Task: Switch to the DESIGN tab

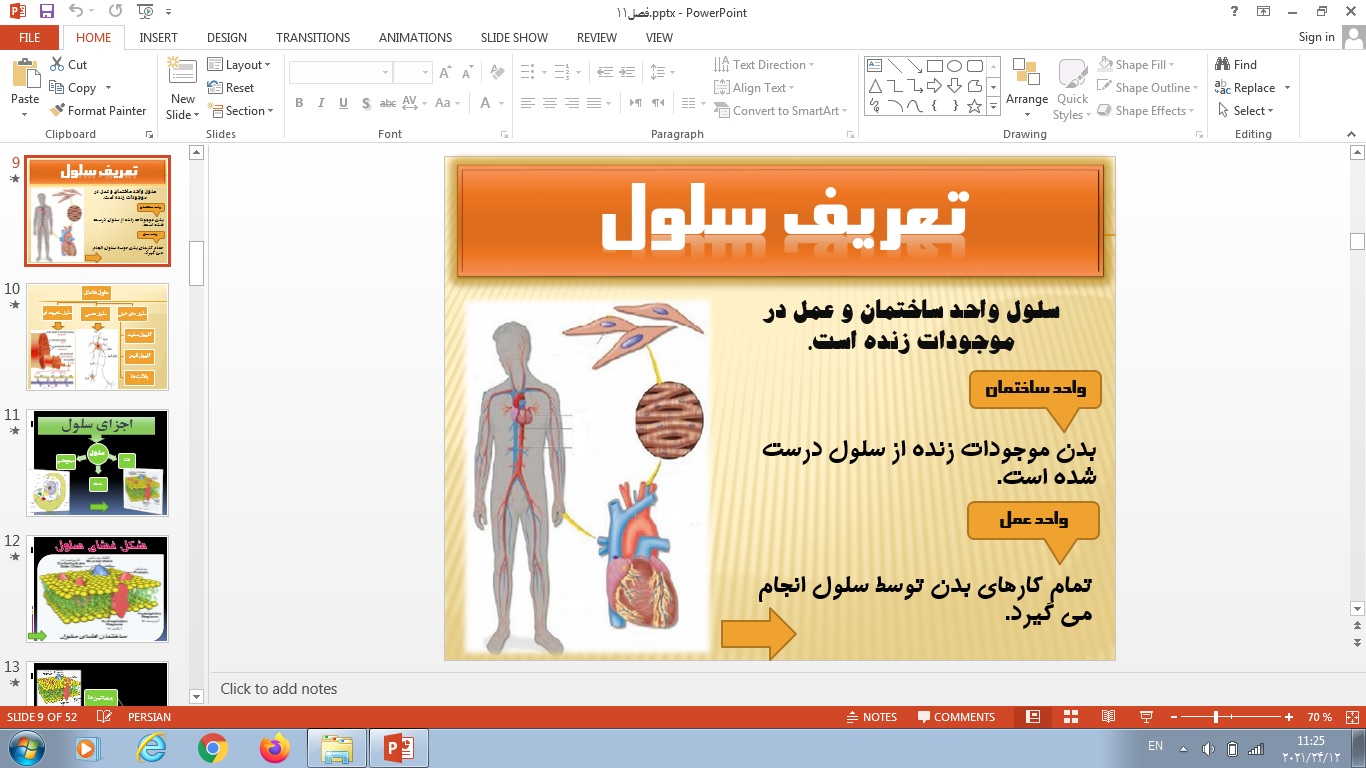Action: tap(227, 37)
